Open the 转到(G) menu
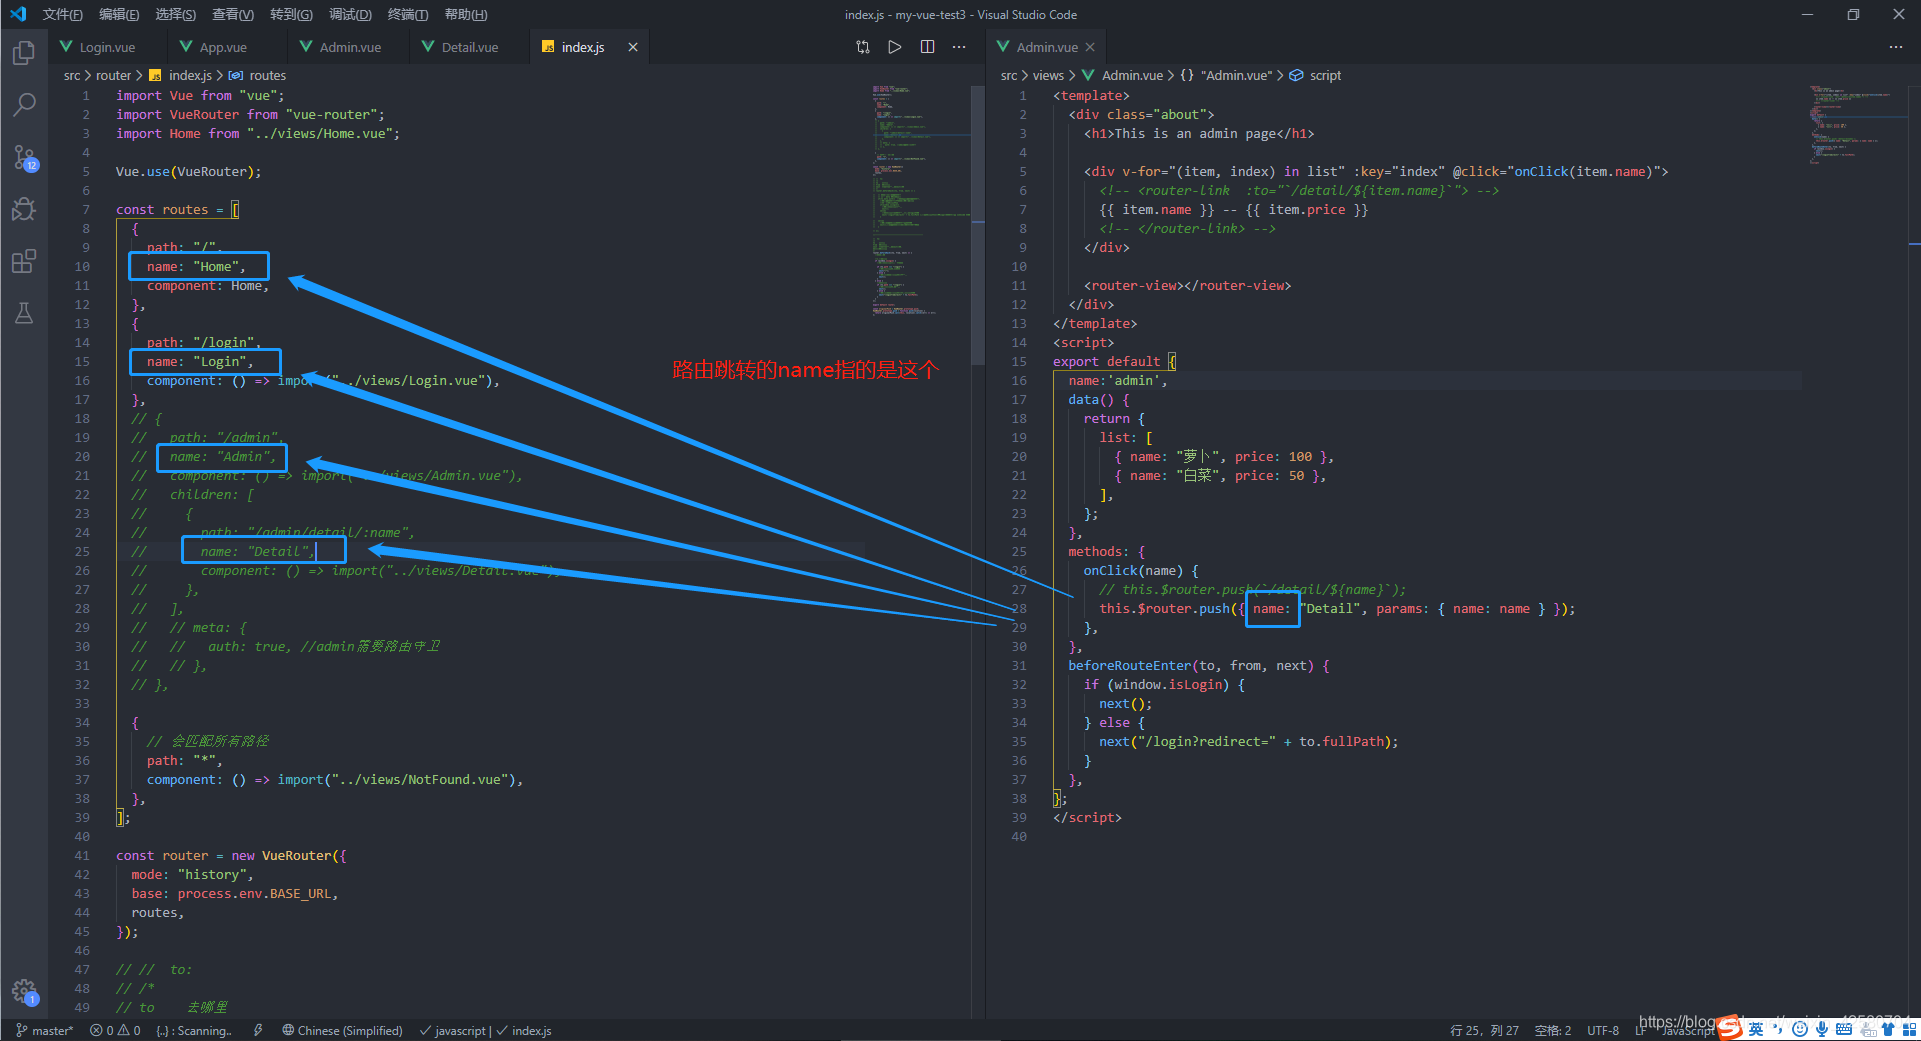The width and height of the screenshot is (1921, 1041). [291, 14]
